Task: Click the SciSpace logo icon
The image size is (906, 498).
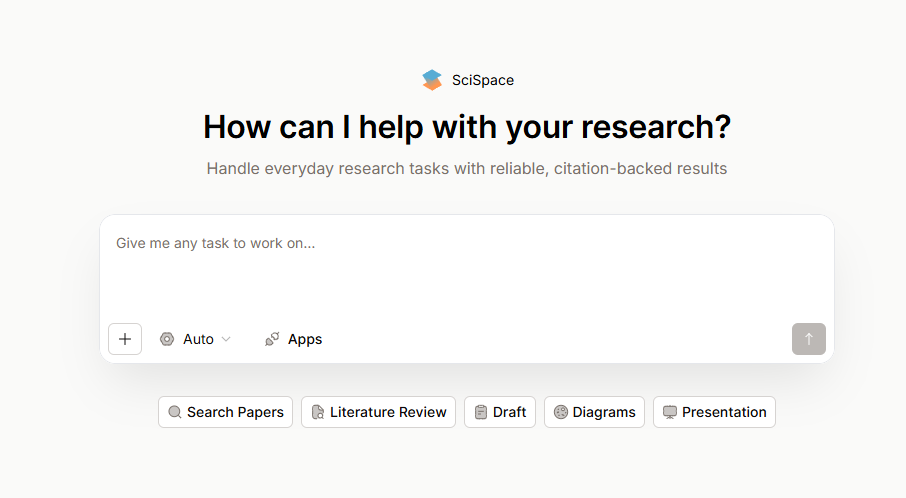Action: point(432,80)
